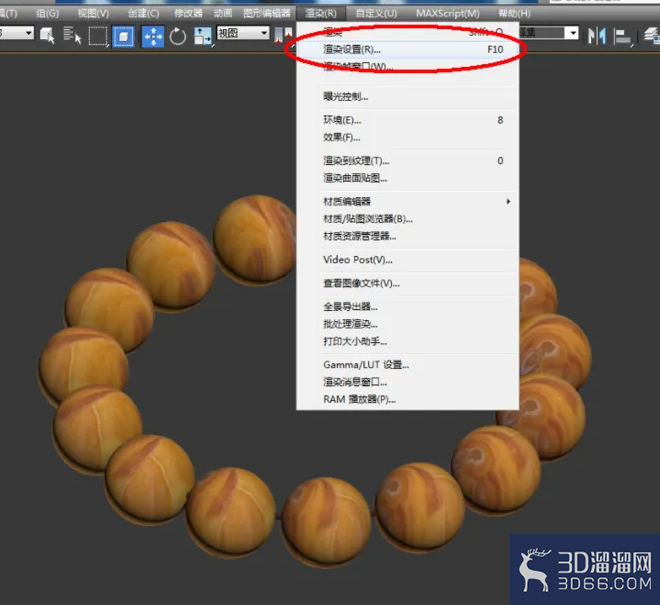Open the MAXScript(M) menu

coord(447,13)
